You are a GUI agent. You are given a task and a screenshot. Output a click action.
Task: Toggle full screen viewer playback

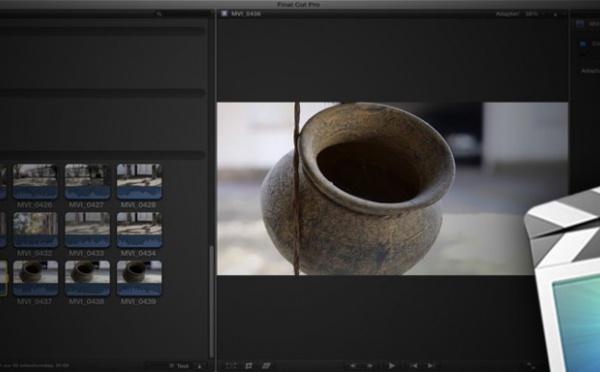coord(531,366)
